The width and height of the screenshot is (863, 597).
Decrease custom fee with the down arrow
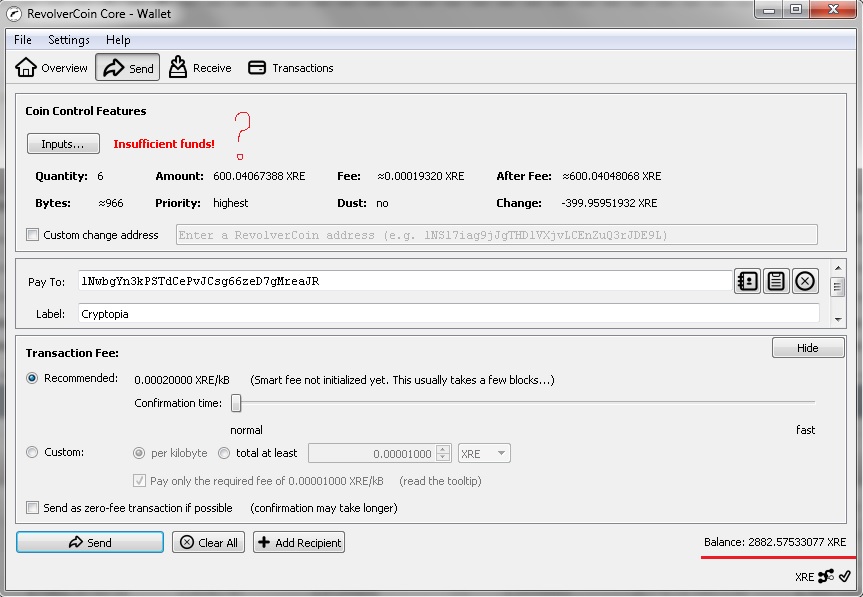[443, 458]
